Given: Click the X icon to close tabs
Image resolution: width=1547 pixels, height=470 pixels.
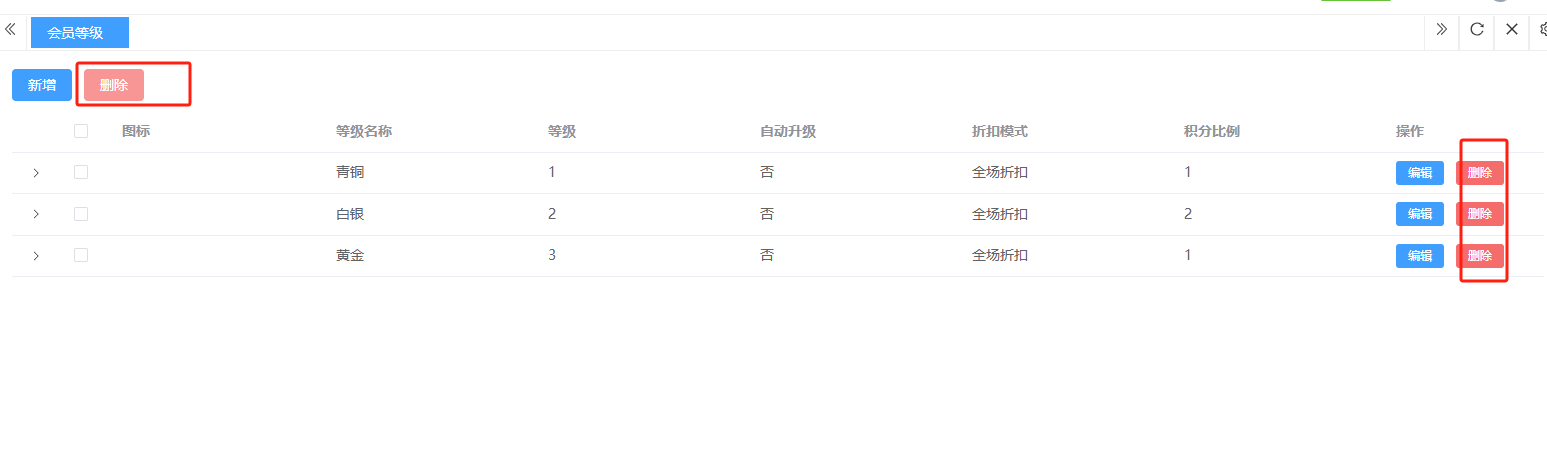Looking at the screenshot, I should pyautogui.click(x=1511, y=30).
